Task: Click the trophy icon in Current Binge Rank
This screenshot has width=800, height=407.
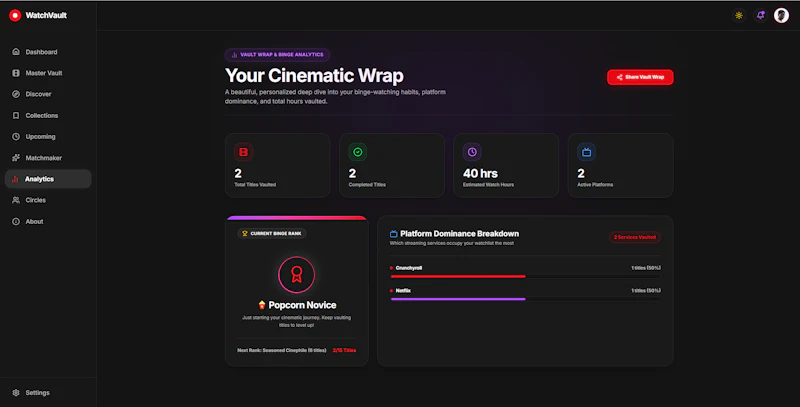Action: (x=245, y=234)
